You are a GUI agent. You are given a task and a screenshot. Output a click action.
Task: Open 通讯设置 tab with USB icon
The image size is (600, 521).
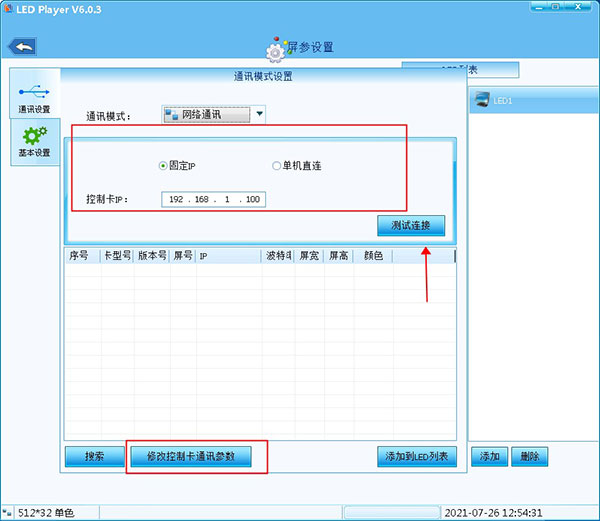coord(34,94)
